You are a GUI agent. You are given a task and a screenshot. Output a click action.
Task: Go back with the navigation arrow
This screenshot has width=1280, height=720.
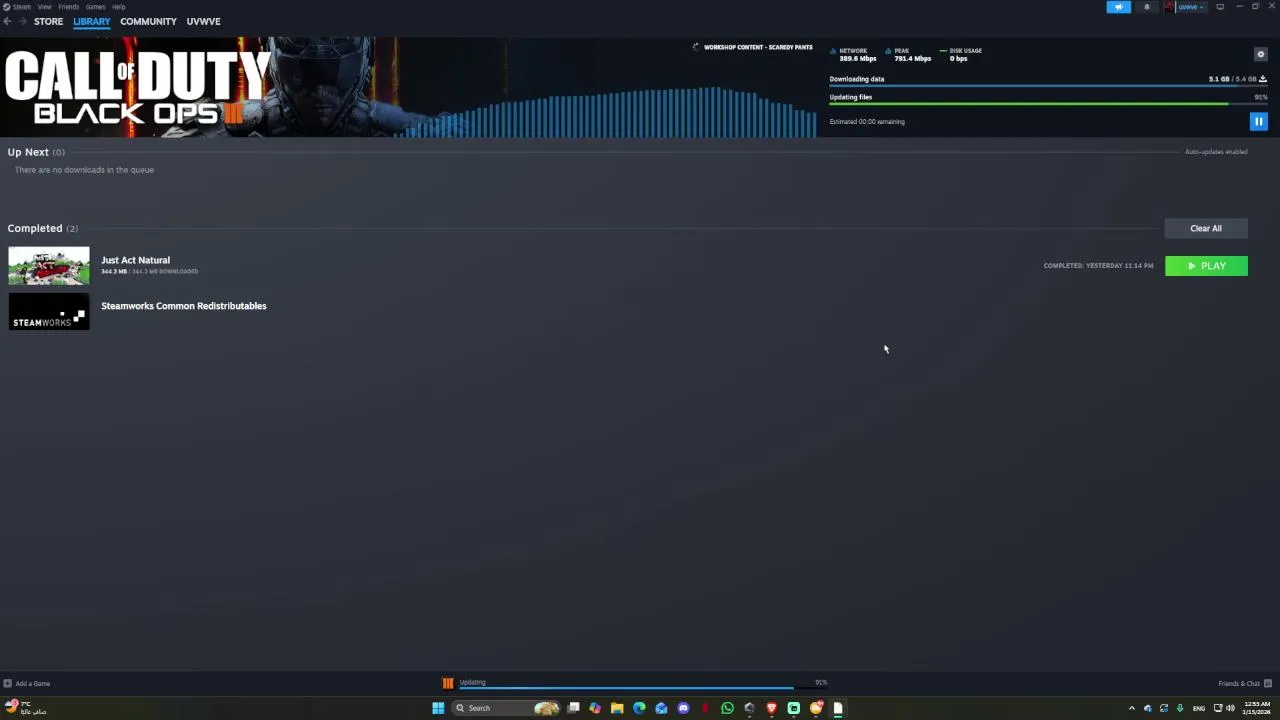tap(7, 21)
